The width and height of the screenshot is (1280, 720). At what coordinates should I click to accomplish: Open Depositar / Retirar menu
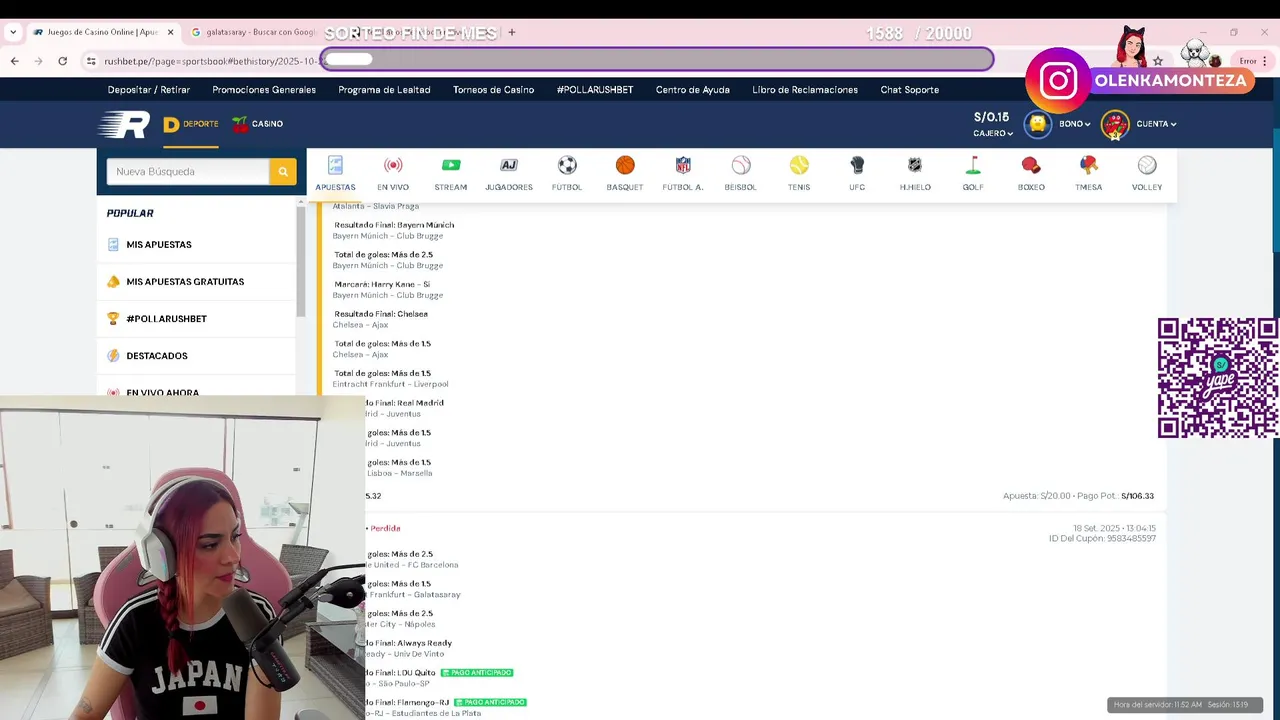click(149, 90)
